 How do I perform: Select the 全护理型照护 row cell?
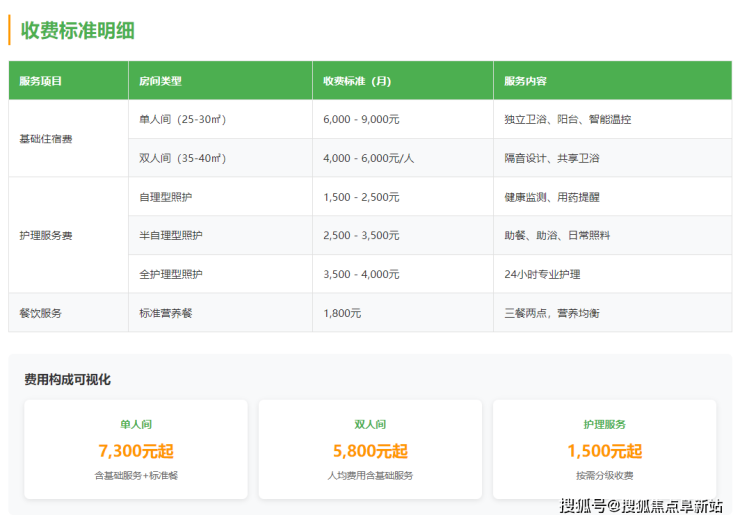171,274
